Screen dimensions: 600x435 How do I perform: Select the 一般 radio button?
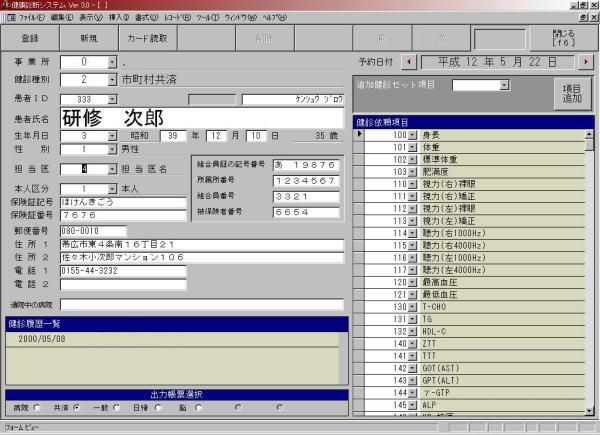click(x=117, y=407)
